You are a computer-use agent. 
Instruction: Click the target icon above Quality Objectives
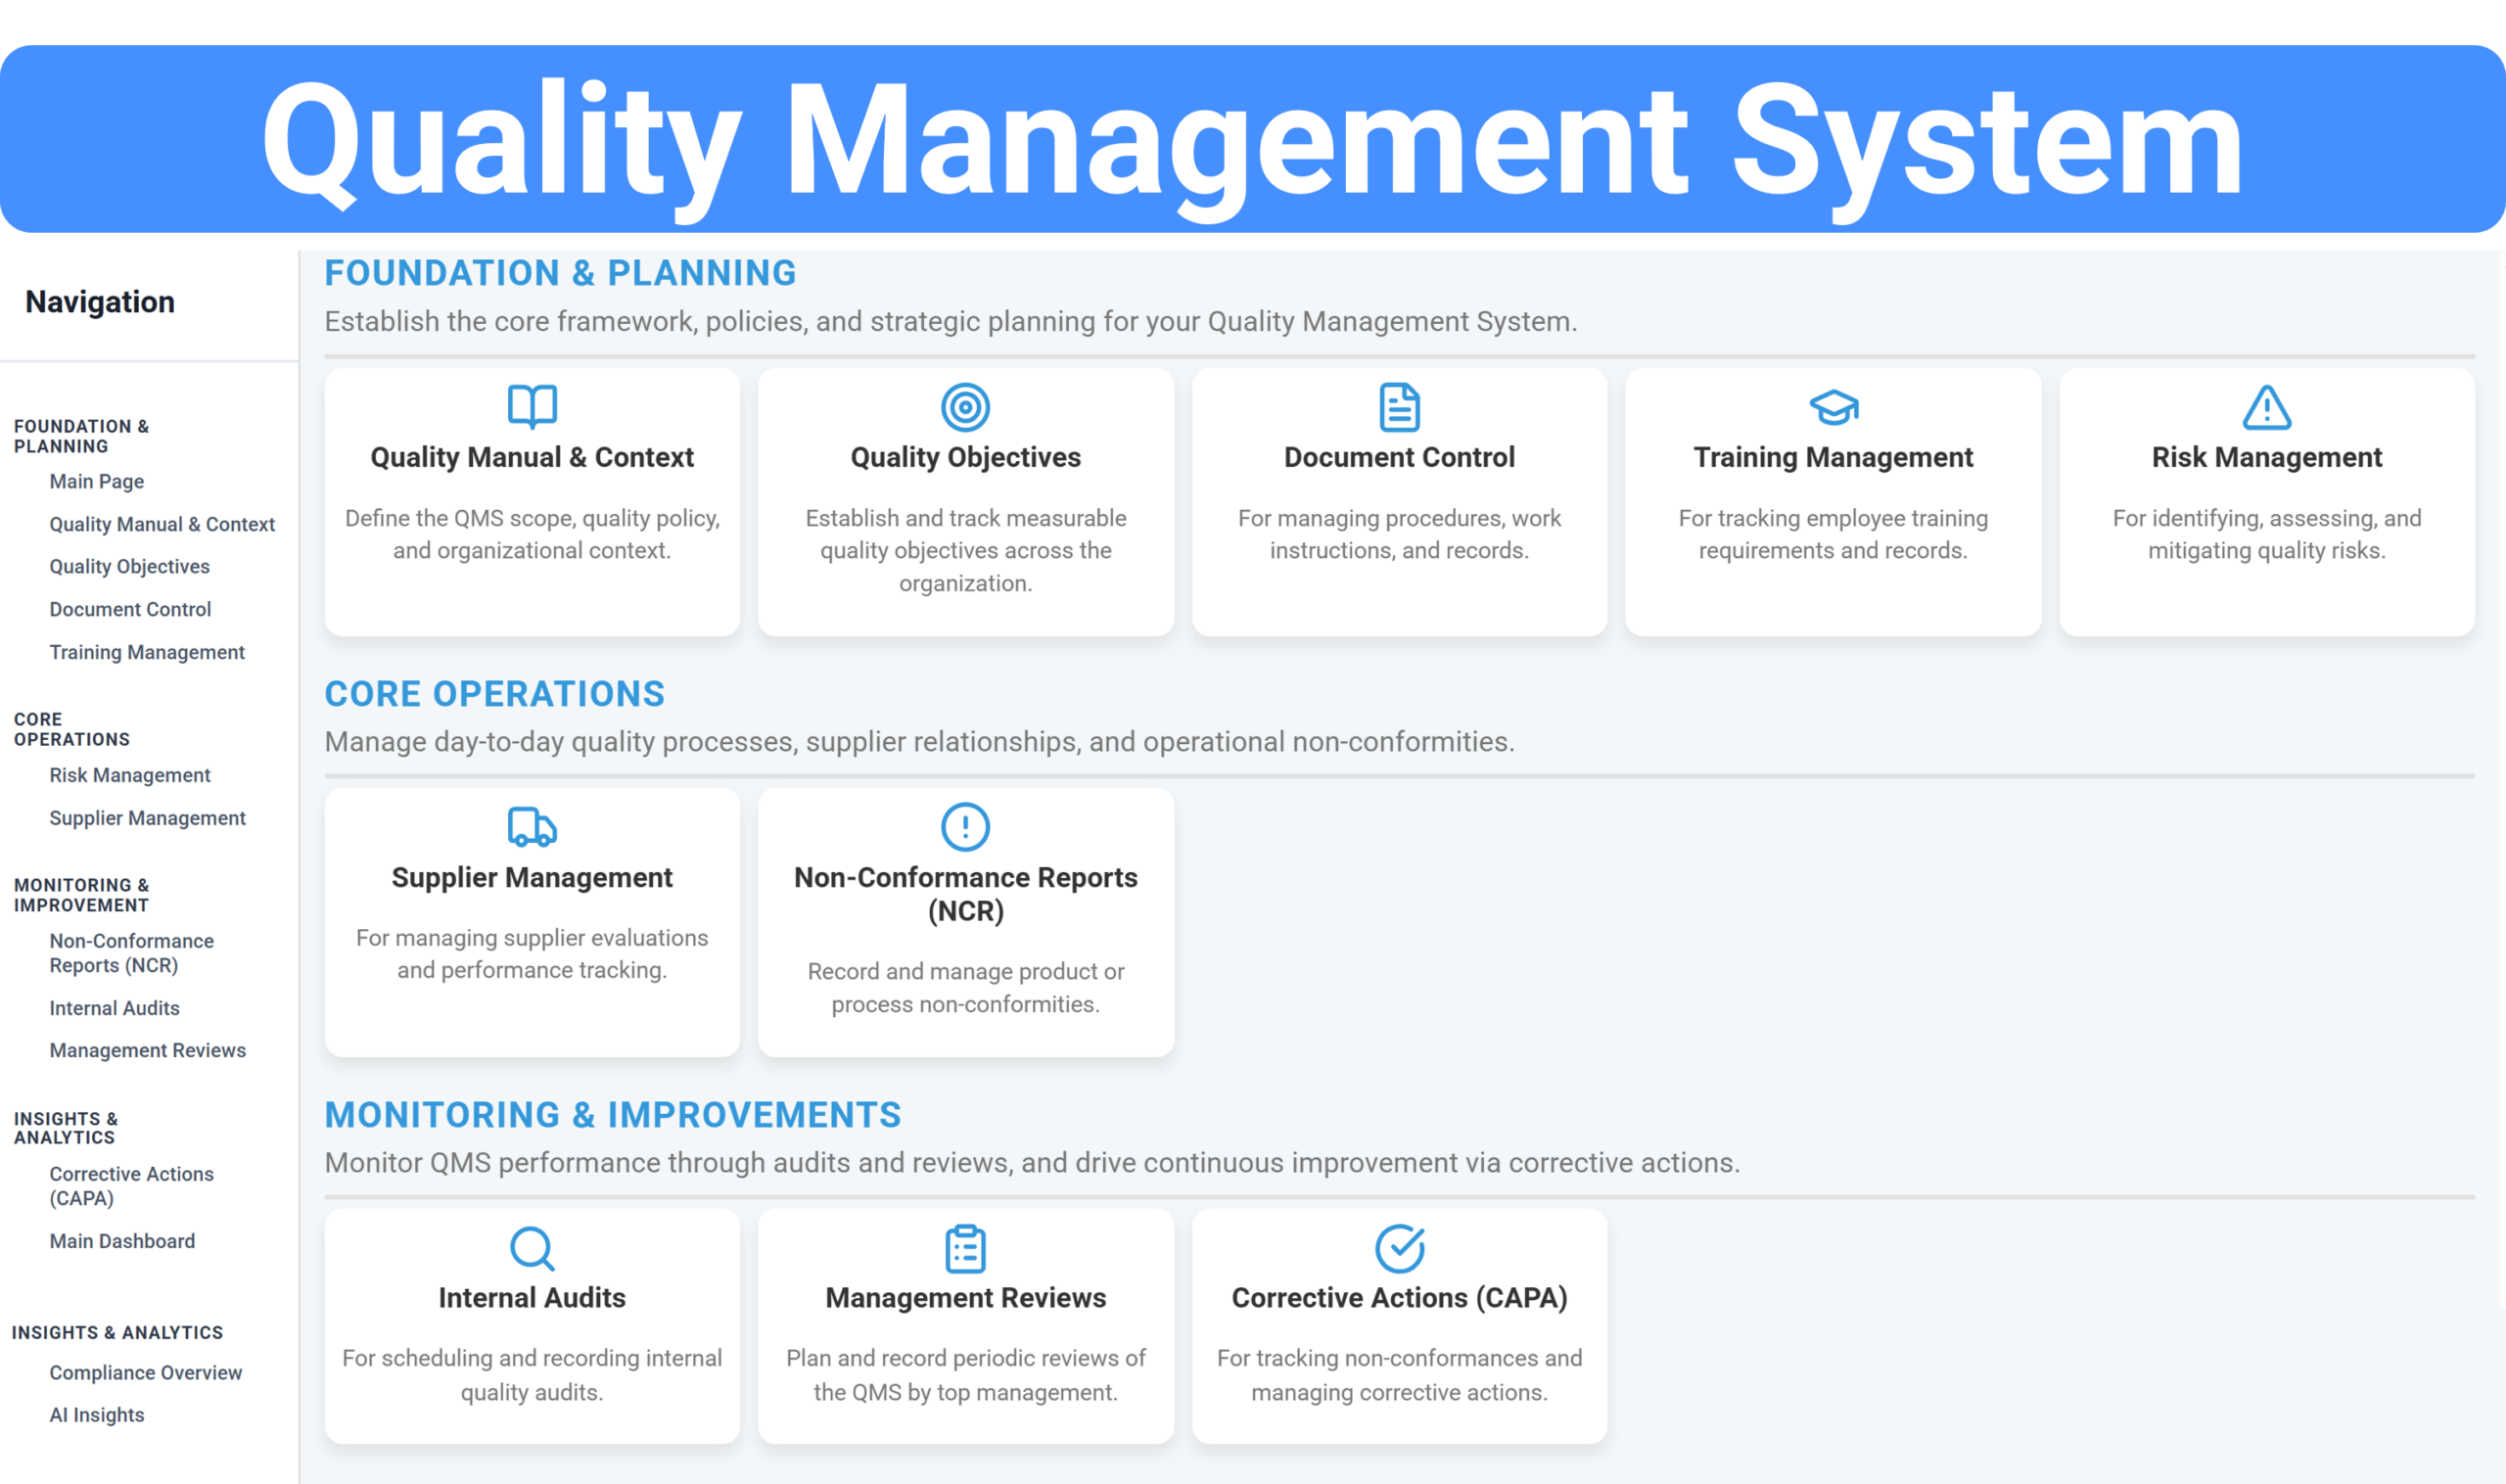(x=965, y=407)
